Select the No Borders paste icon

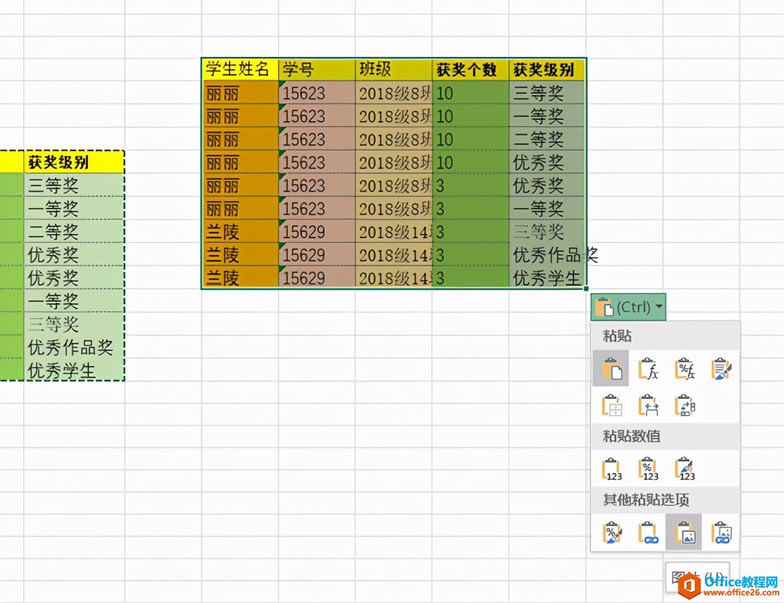pos(611,405)
